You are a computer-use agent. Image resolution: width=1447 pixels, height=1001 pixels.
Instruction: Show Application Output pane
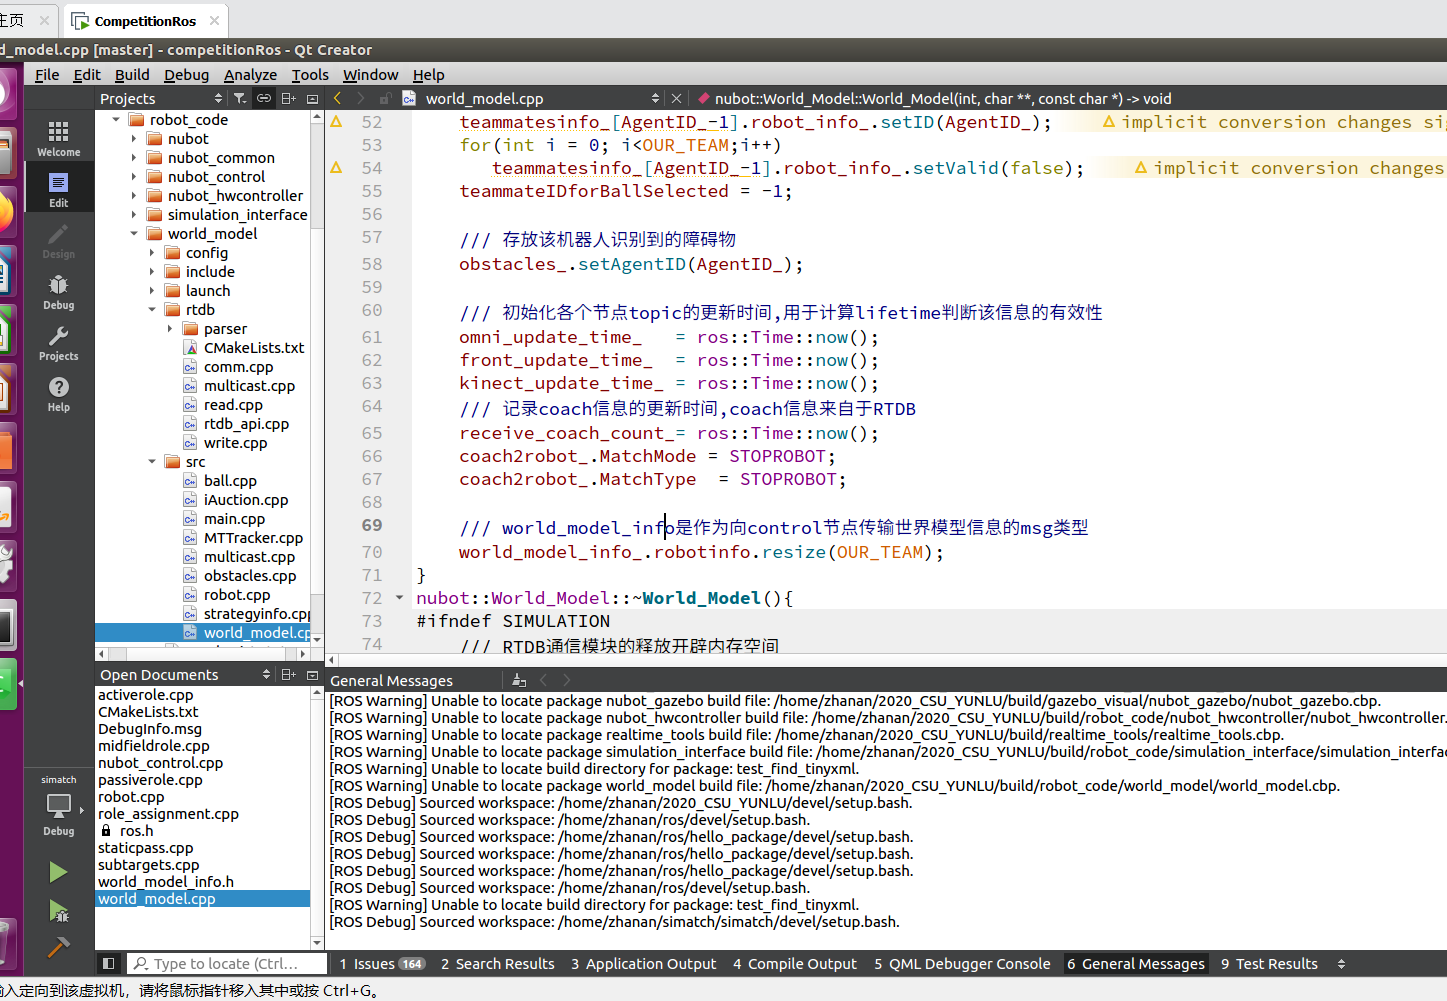click(644, 964)
